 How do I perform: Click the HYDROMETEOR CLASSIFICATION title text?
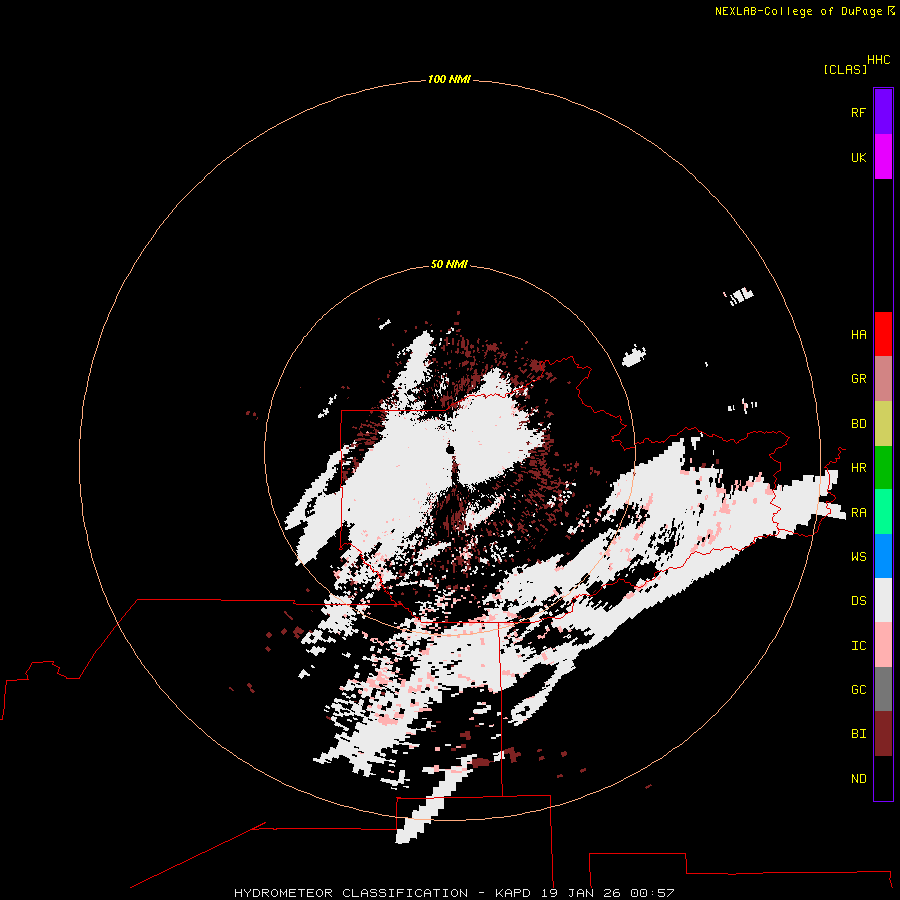click(x=351, y=893)
